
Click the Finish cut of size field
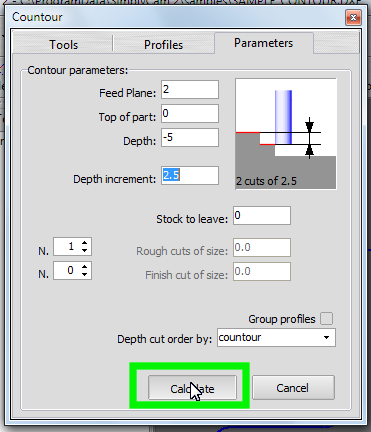[x=262, y=271]
